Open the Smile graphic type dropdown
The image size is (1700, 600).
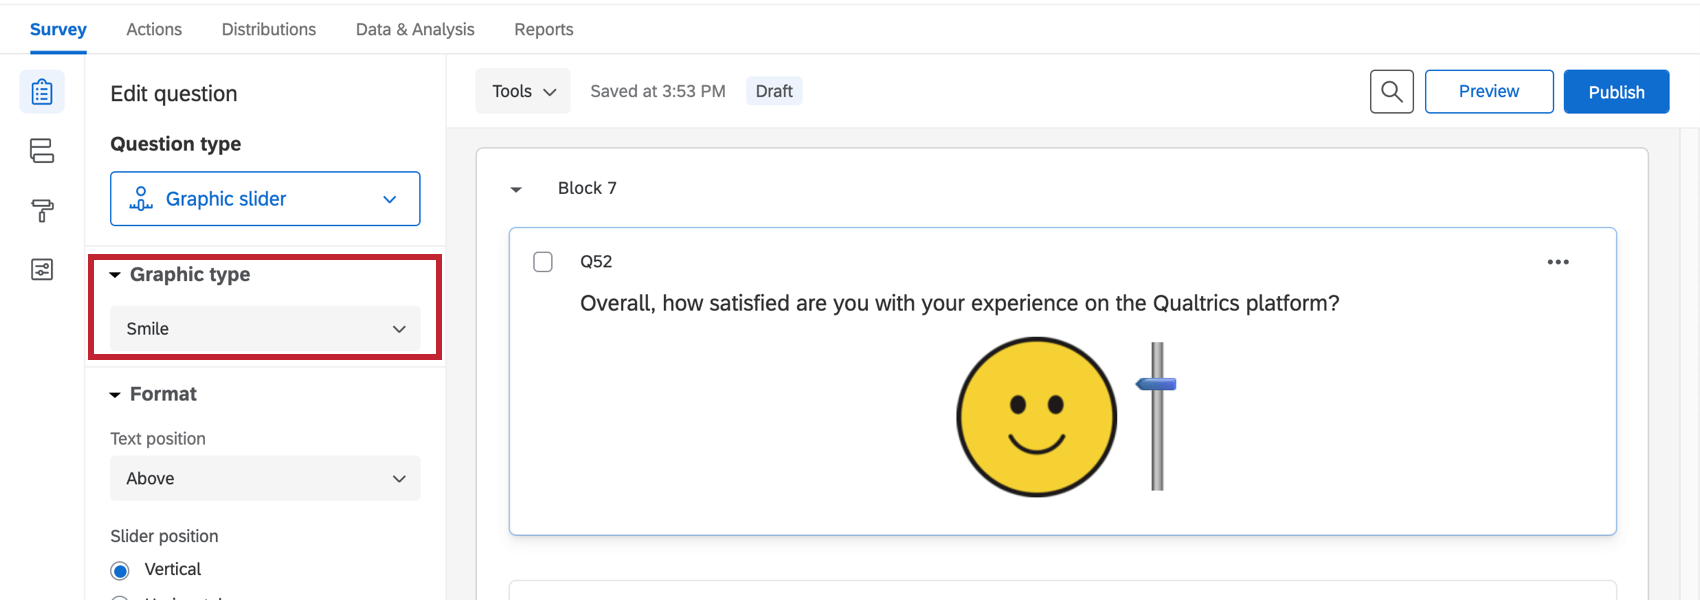(265, 329)
